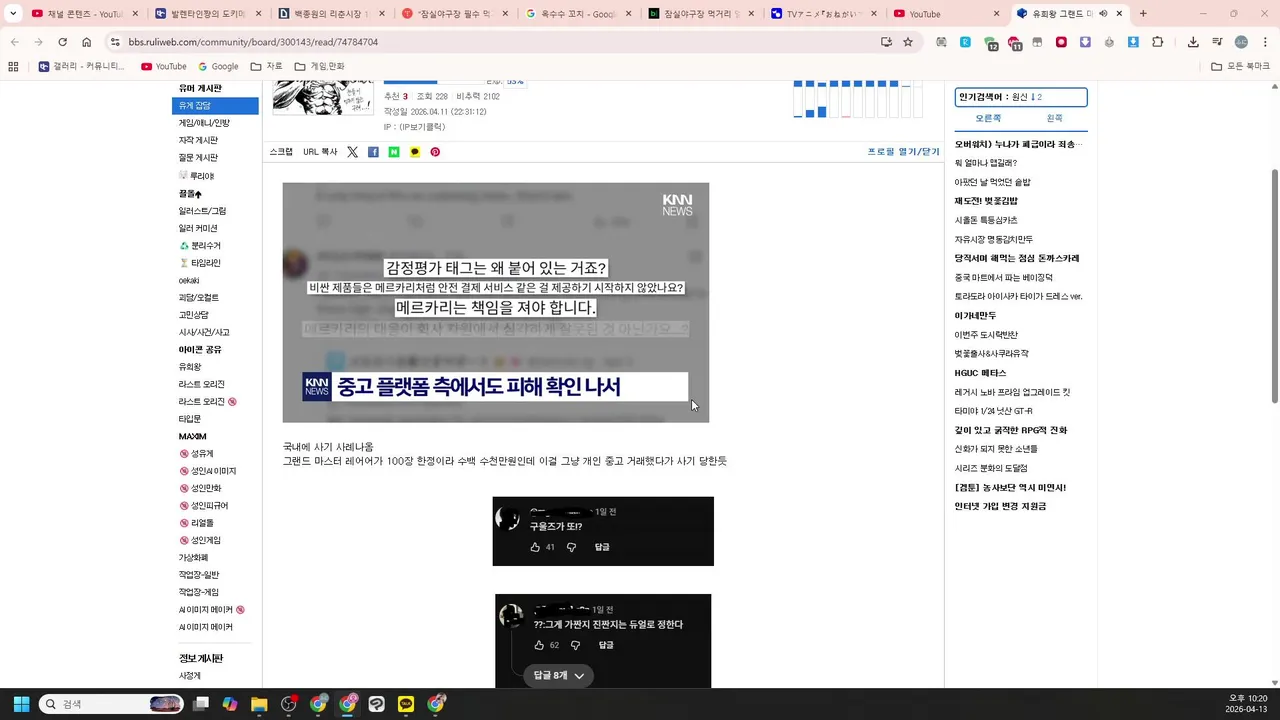
Task: Close the YouTube browser tab
Action: click(996, 14)
